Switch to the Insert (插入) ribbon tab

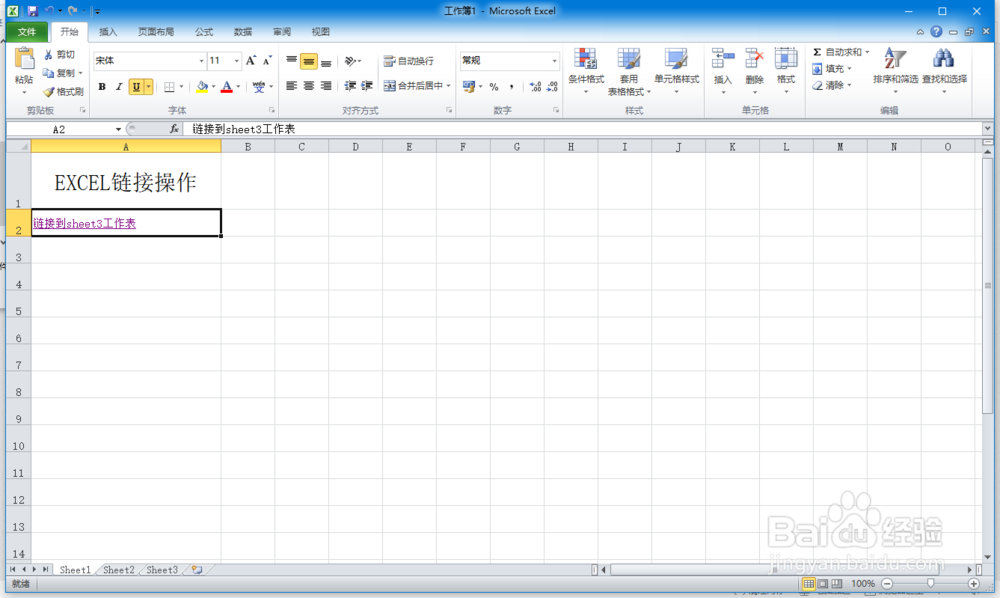pyautogui.click(x=108, y=32)
